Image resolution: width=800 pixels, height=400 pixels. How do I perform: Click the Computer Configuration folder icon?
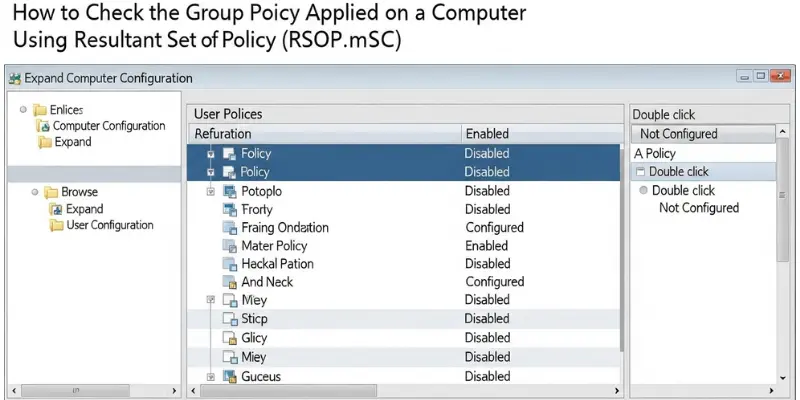tap(43, 126)
